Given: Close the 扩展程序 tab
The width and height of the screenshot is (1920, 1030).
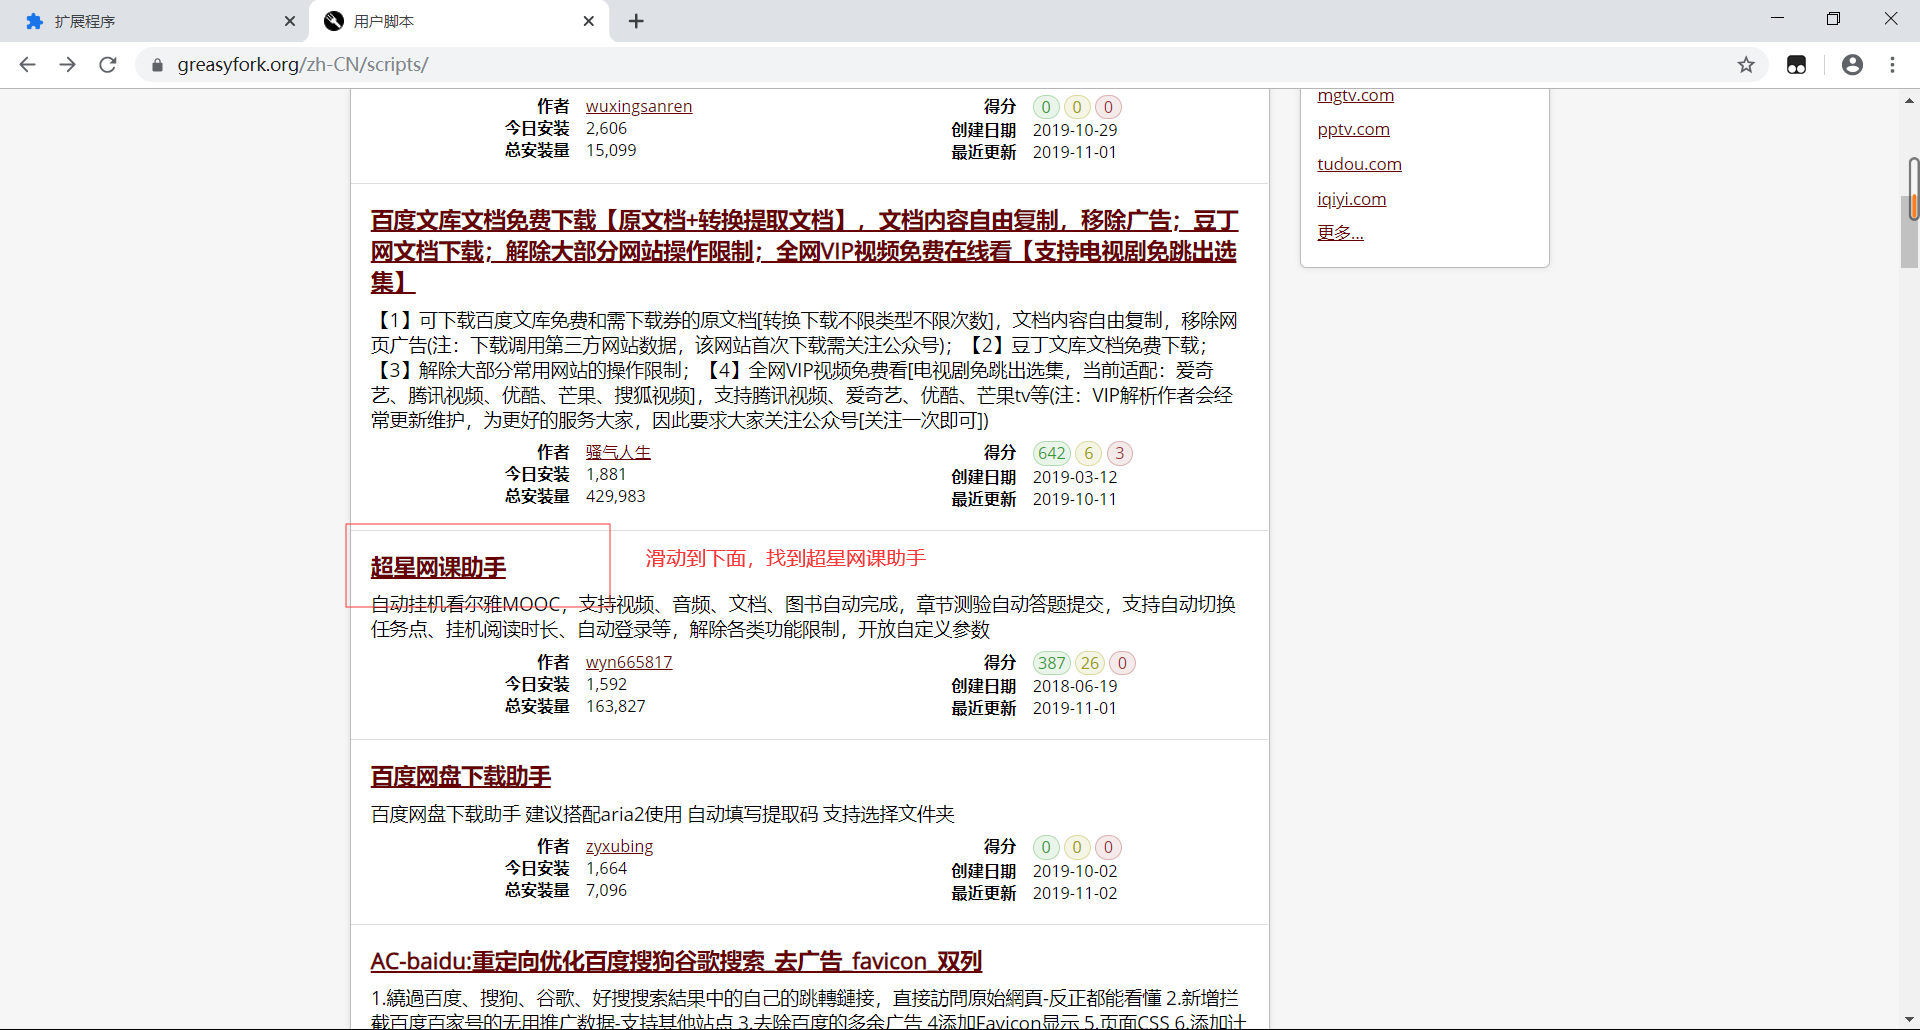Looking at the screenshot, I should point(290,21).
